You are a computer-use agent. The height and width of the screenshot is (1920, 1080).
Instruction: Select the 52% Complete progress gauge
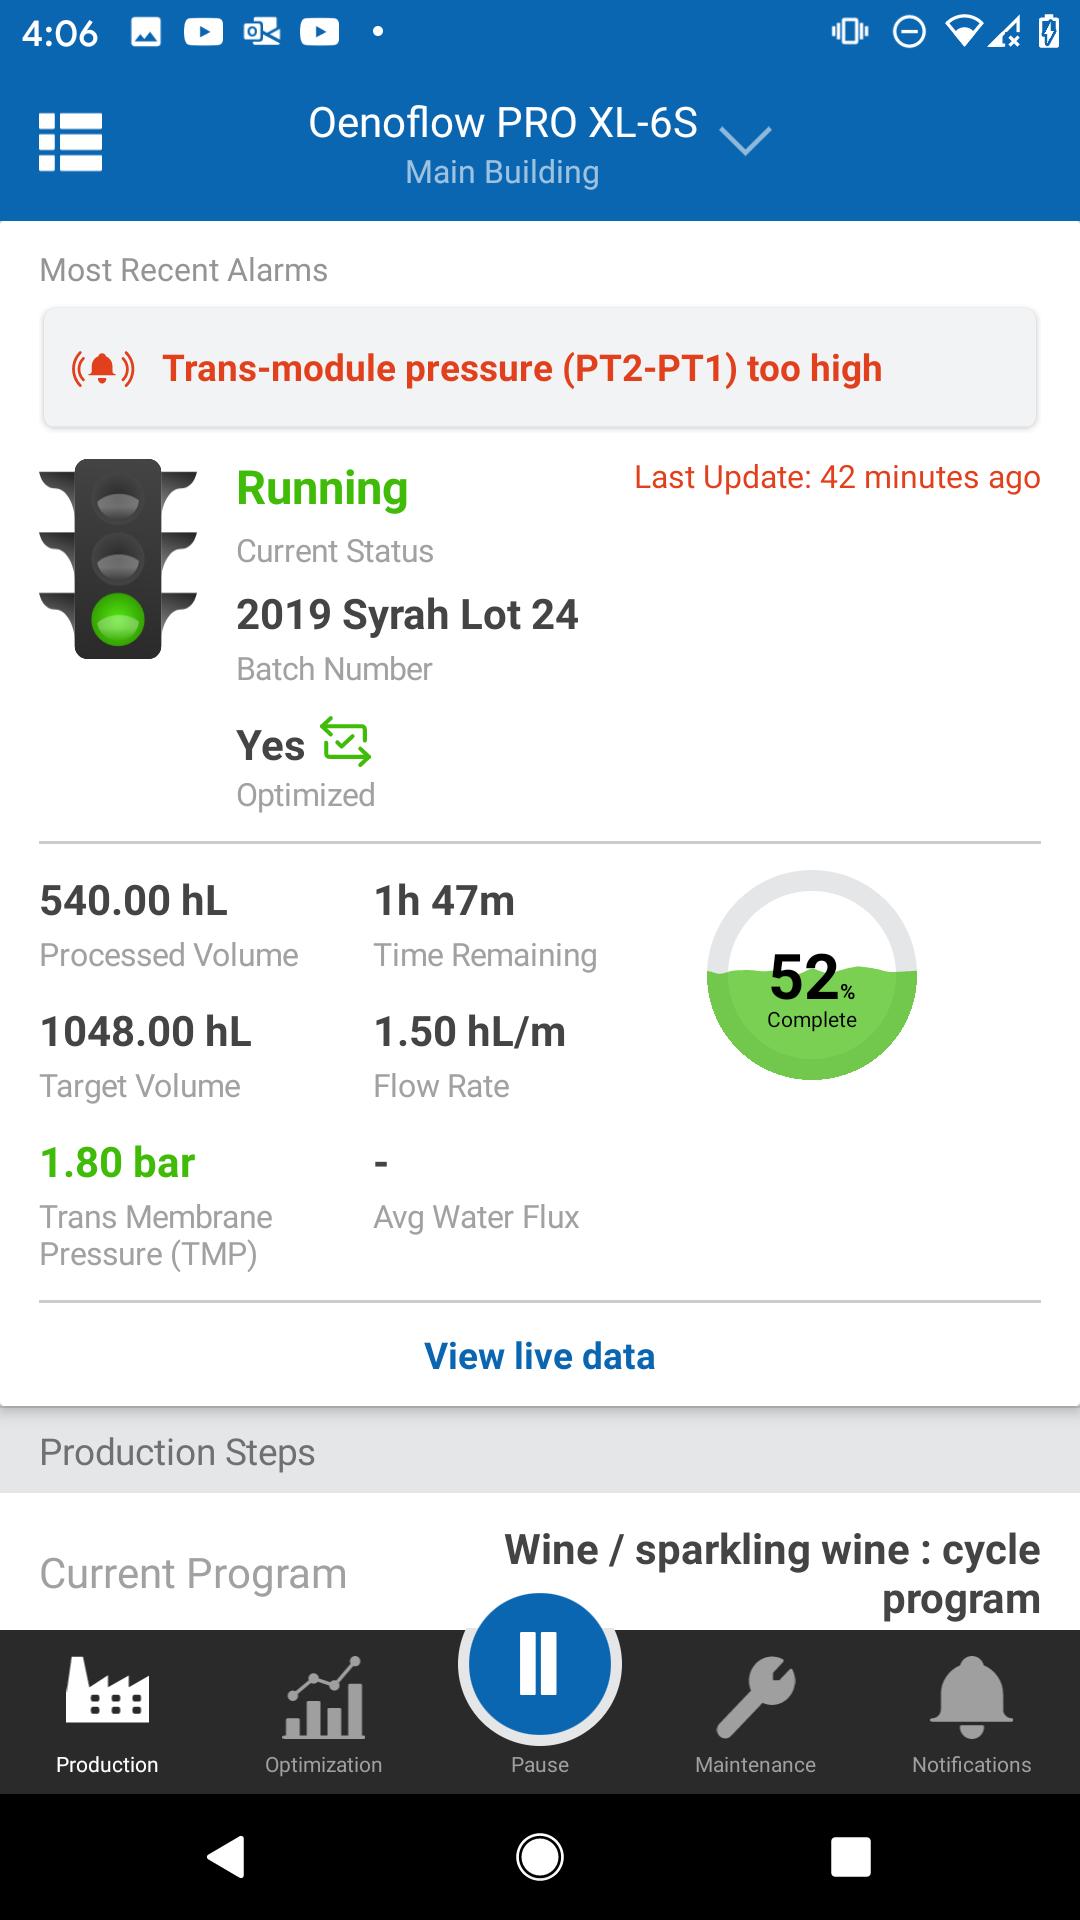[x=812, y=975]
